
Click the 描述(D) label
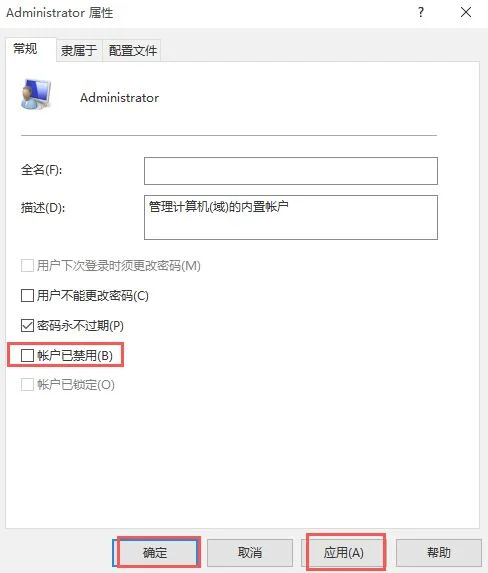(x=43, y=208)
